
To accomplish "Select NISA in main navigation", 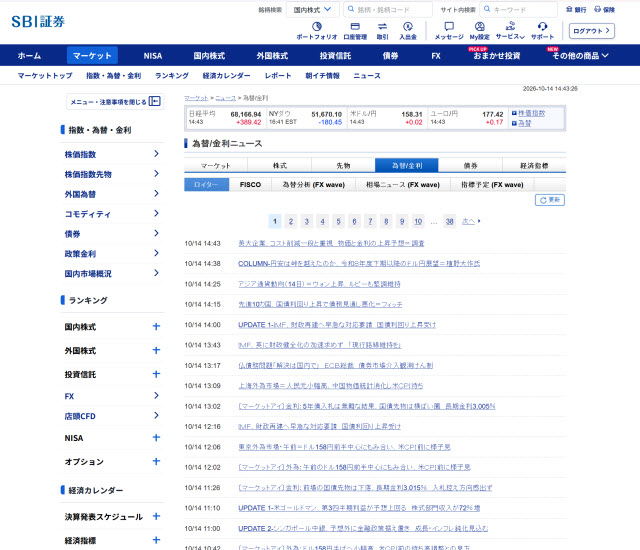I will pyautogui.click(x=153, y=55).
